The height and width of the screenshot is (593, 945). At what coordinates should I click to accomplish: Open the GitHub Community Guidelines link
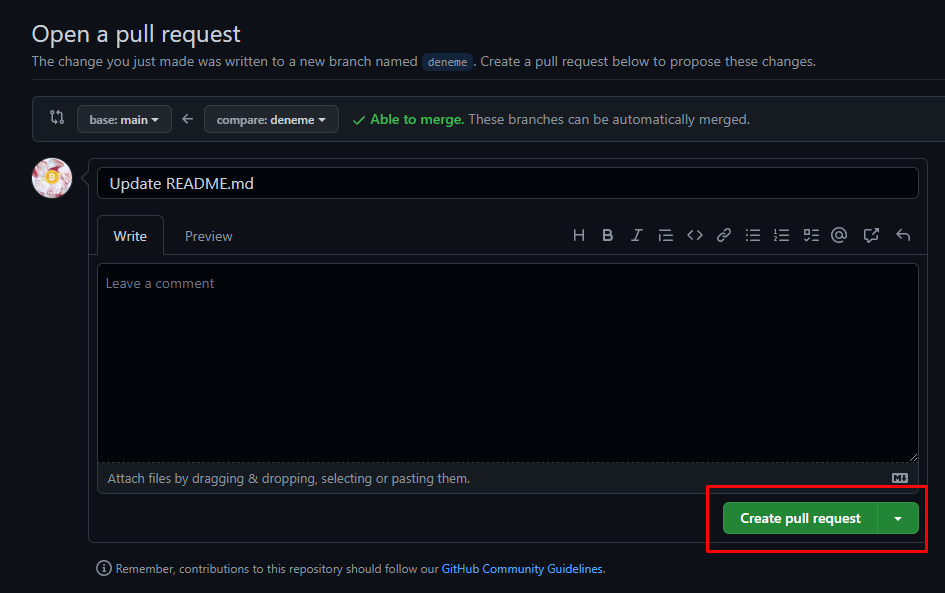point(522,569)
